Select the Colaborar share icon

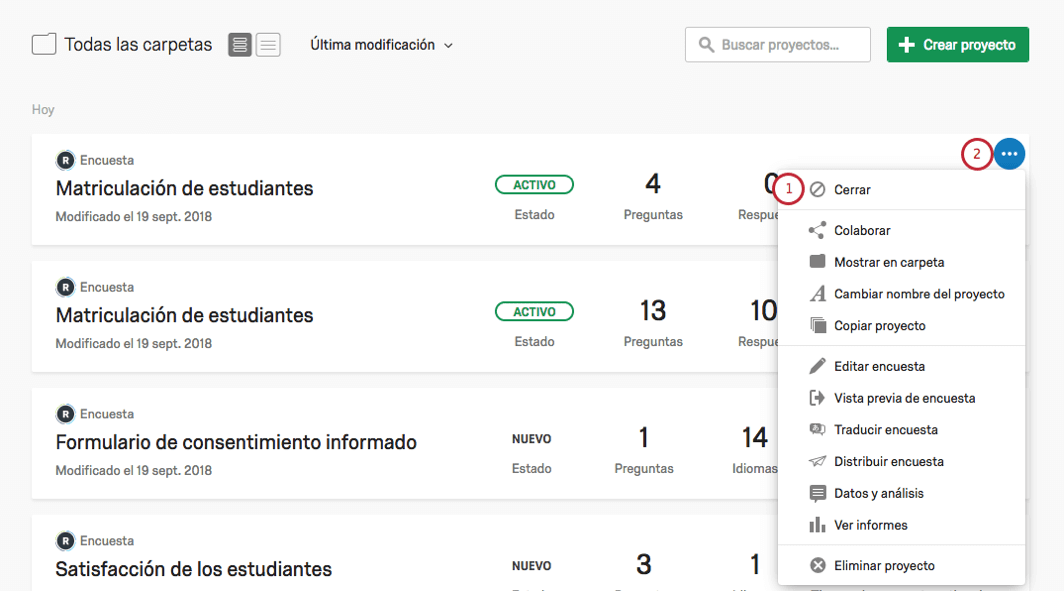click(817, 231)
